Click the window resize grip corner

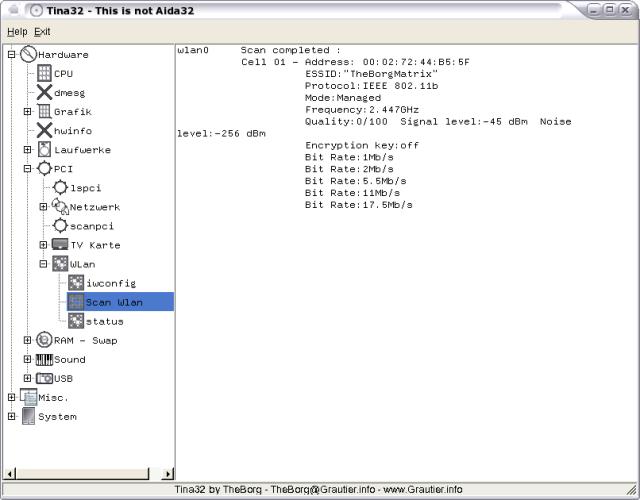coord(631,489)
